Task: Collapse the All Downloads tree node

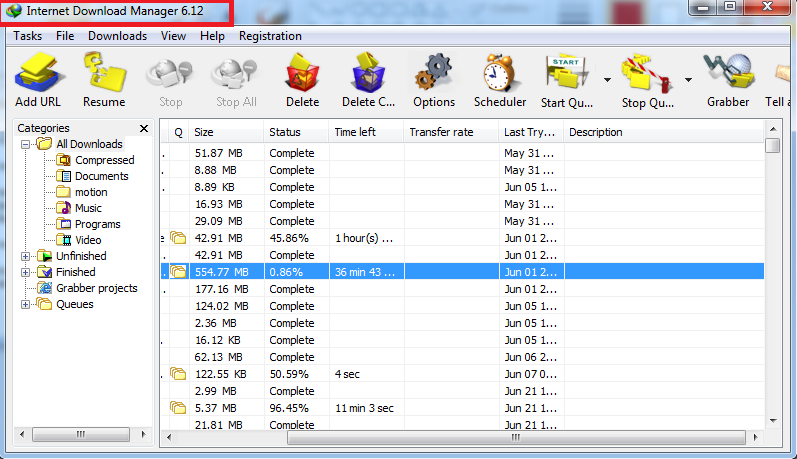Action: pyautogui.click(x=25, y=144)
